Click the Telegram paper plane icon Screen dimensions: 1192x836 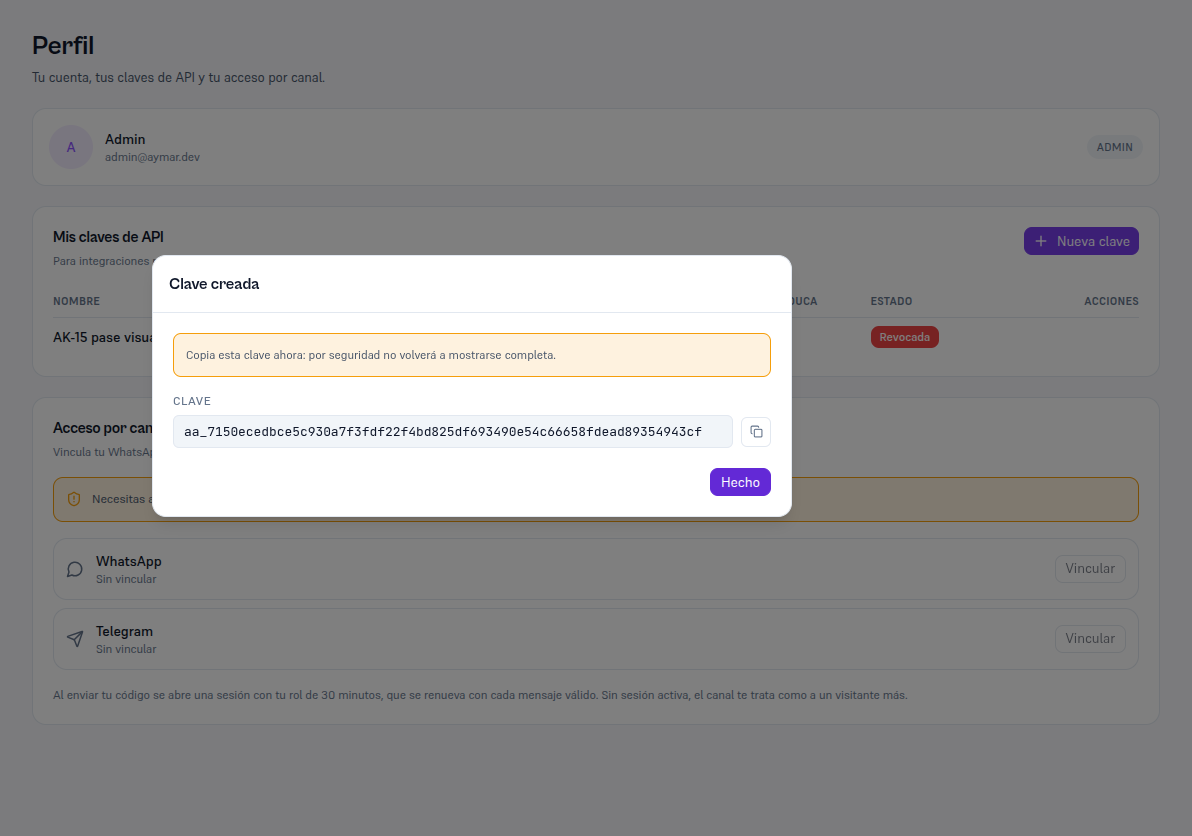tap(74, 639)
